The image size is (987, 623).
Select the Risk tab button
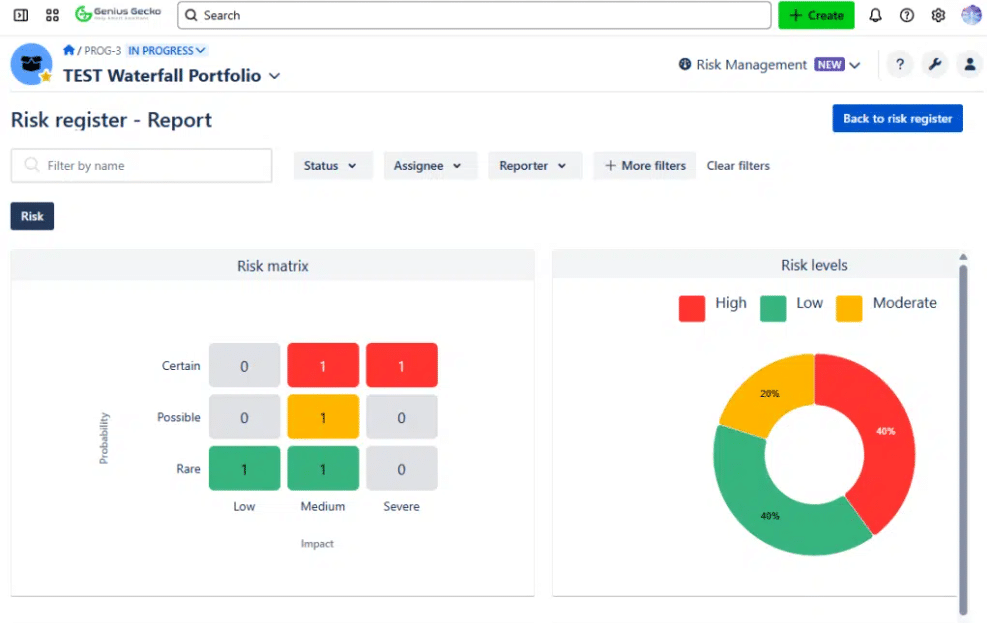click(32, 216)
